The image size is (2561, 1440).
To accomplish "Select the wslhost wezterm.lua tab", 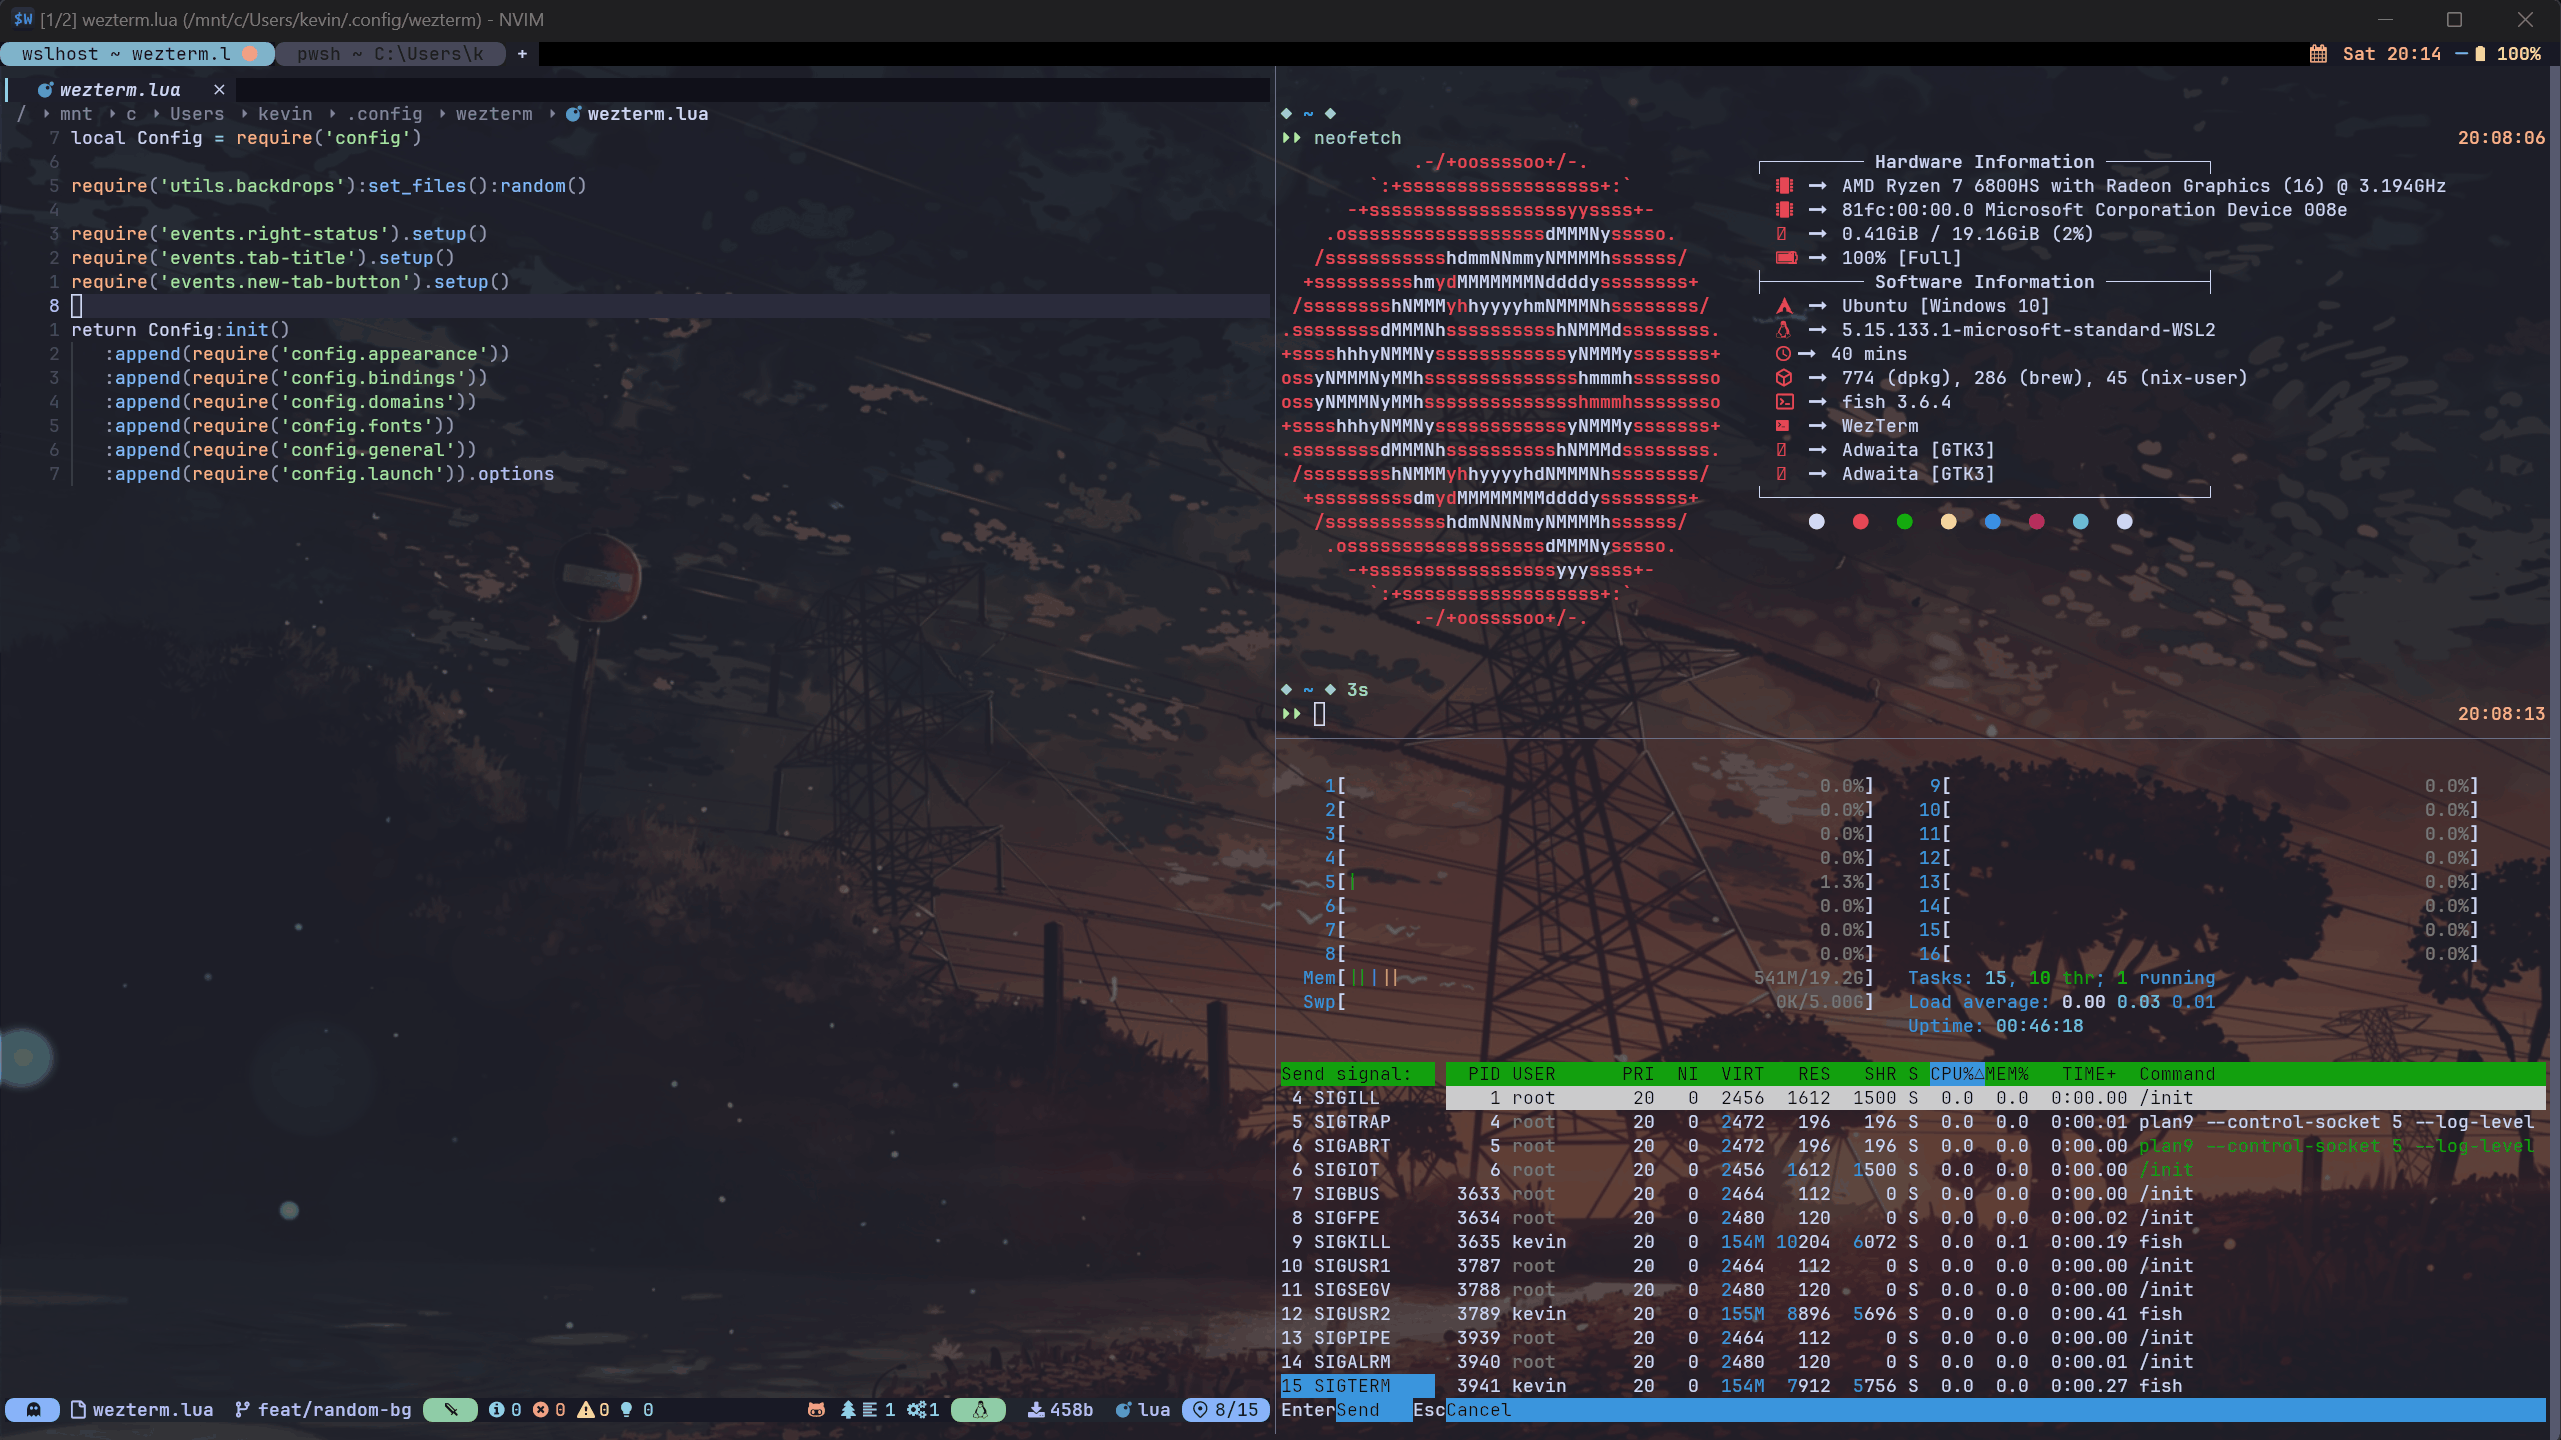I will pyautogui.click(x=126, y=54).
